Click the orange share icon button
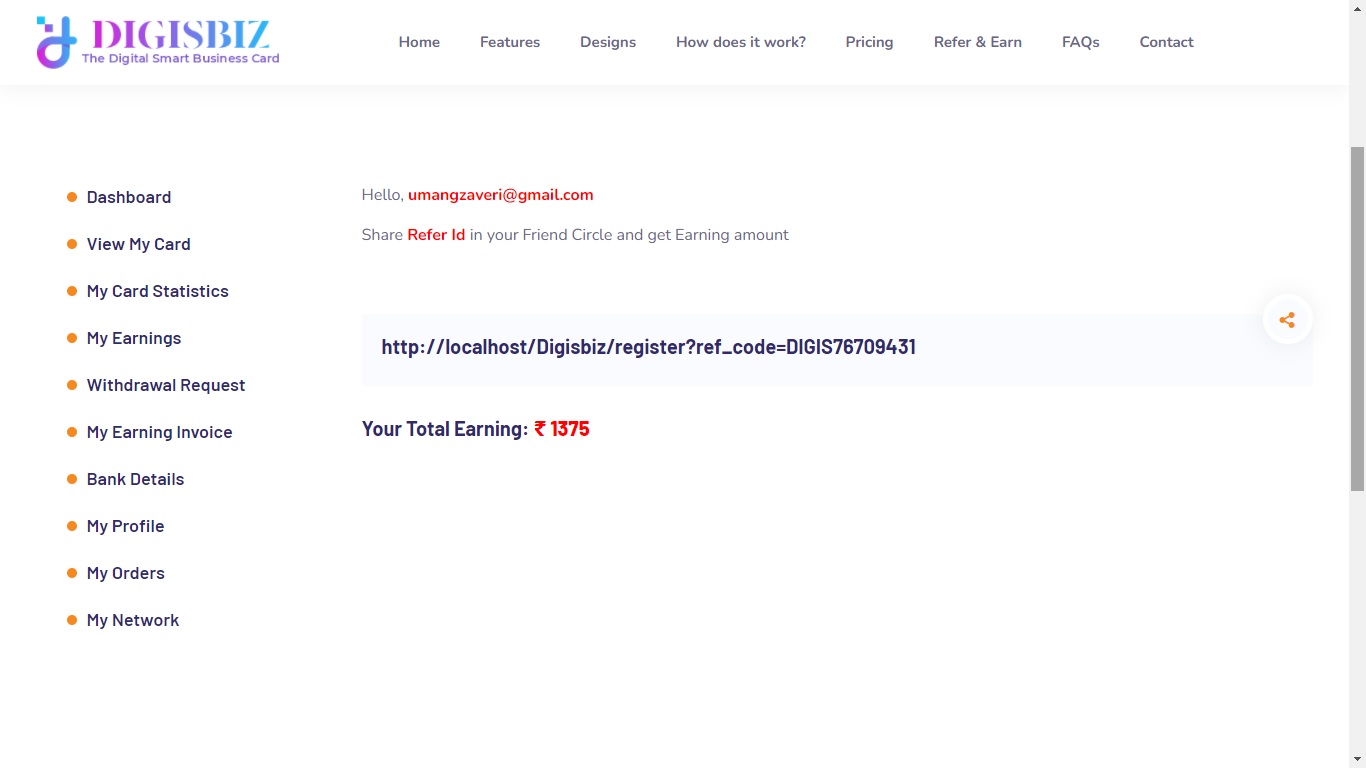The width and height of the screenshot is (1366, 768). click(1287, 320)
